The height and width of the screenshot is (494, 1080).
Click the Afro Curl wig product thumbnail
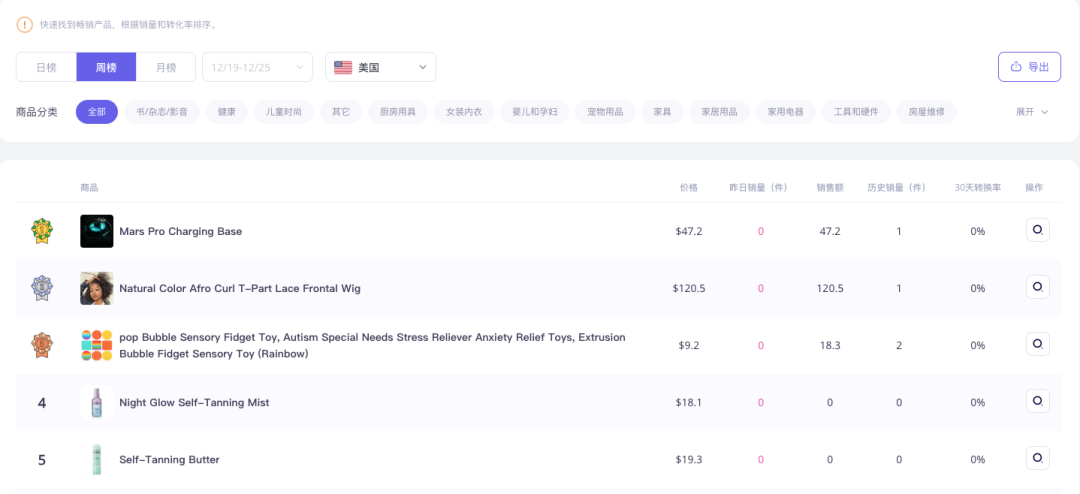tap(96, 288)
